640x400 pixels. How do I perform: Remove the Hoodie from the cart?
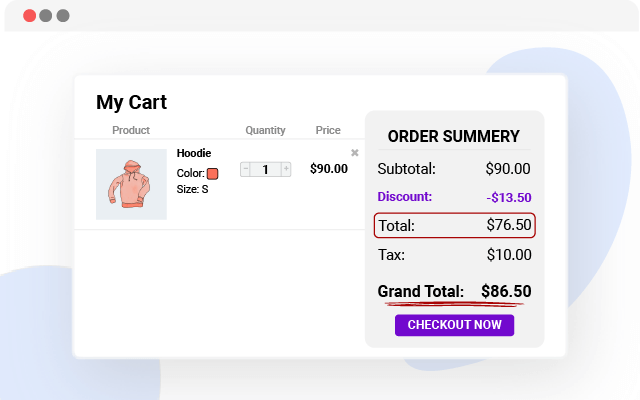pyautogui.click(x=355, y=153)
